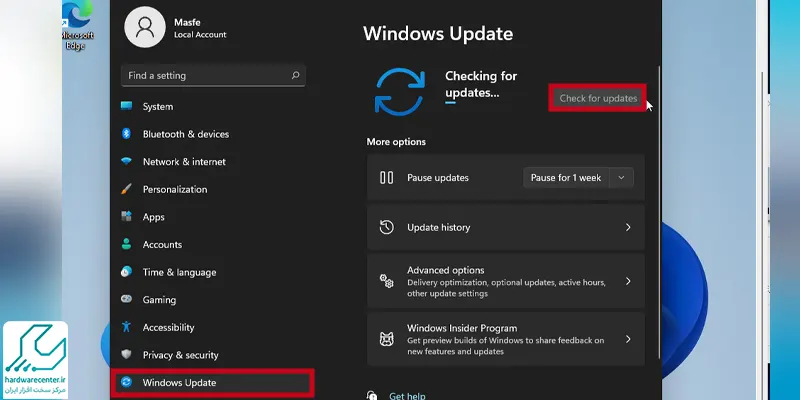Open the Get help link

point(407,395)
